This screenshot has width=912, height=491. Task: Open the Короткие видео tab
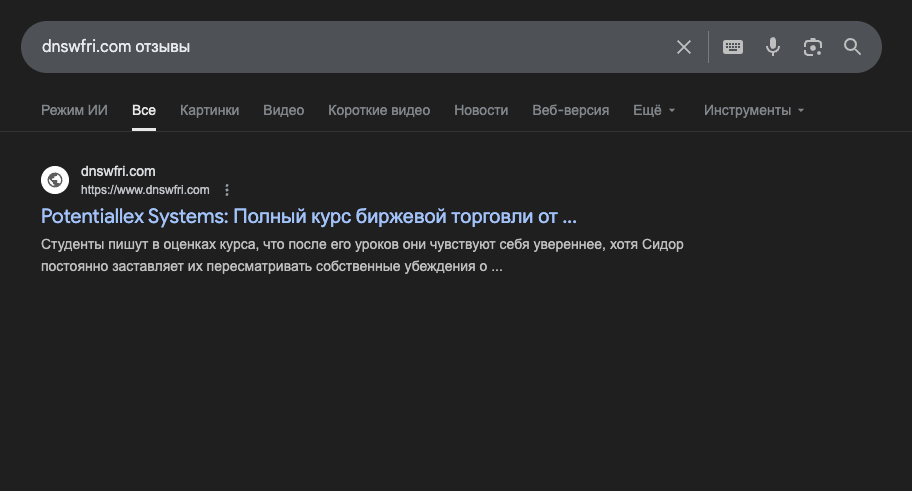click(379, 110)
